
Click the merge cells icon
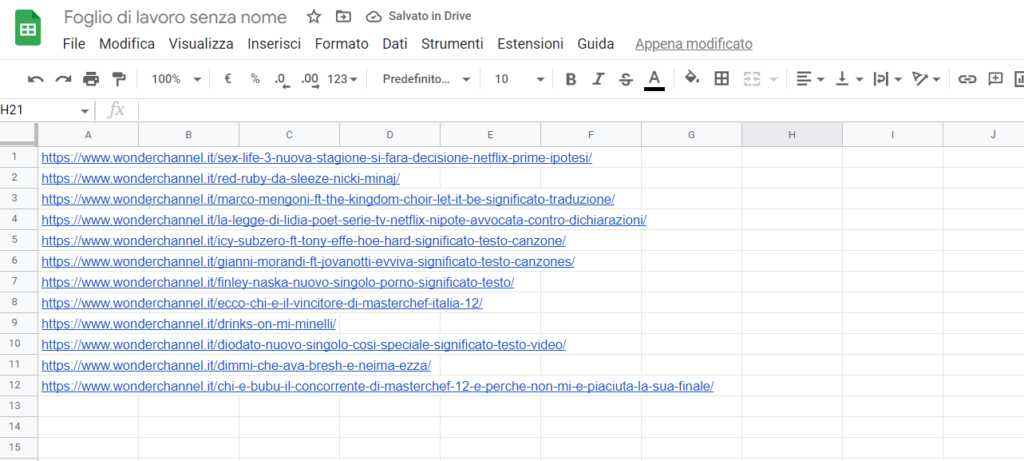click(x=752, y=79)
